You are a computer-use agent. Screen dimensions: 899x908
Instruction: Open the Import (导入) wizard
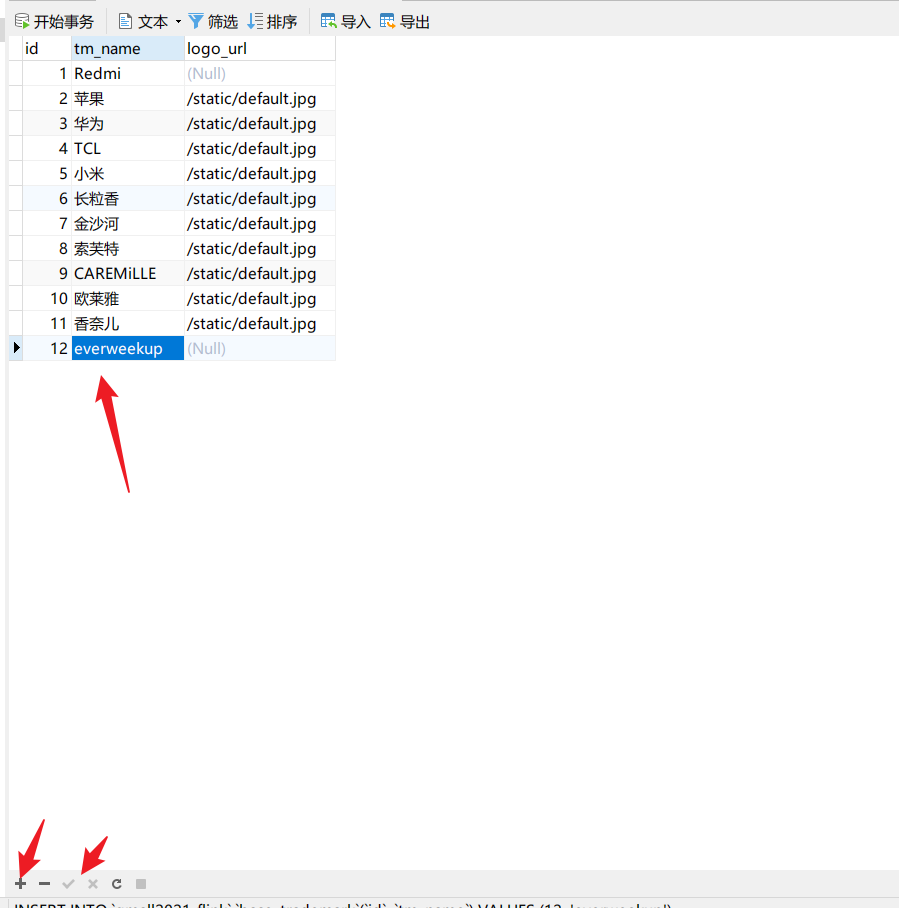[346, 22]
